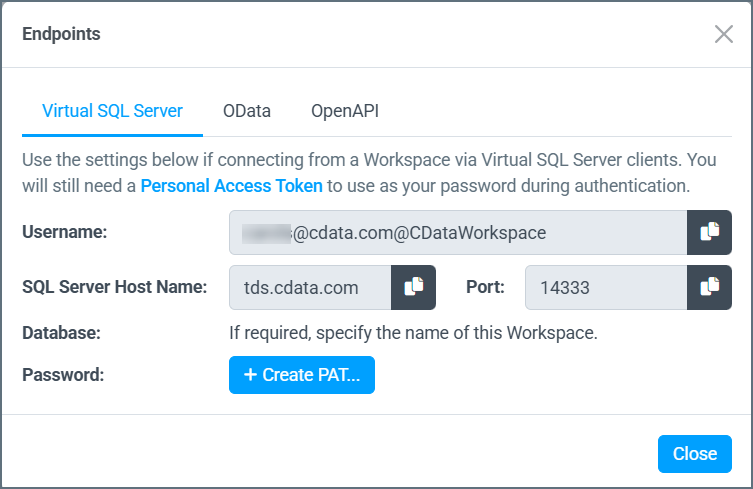Copy the SQL Server Host Name value
The image size is (753, 489).
point(413,287)
